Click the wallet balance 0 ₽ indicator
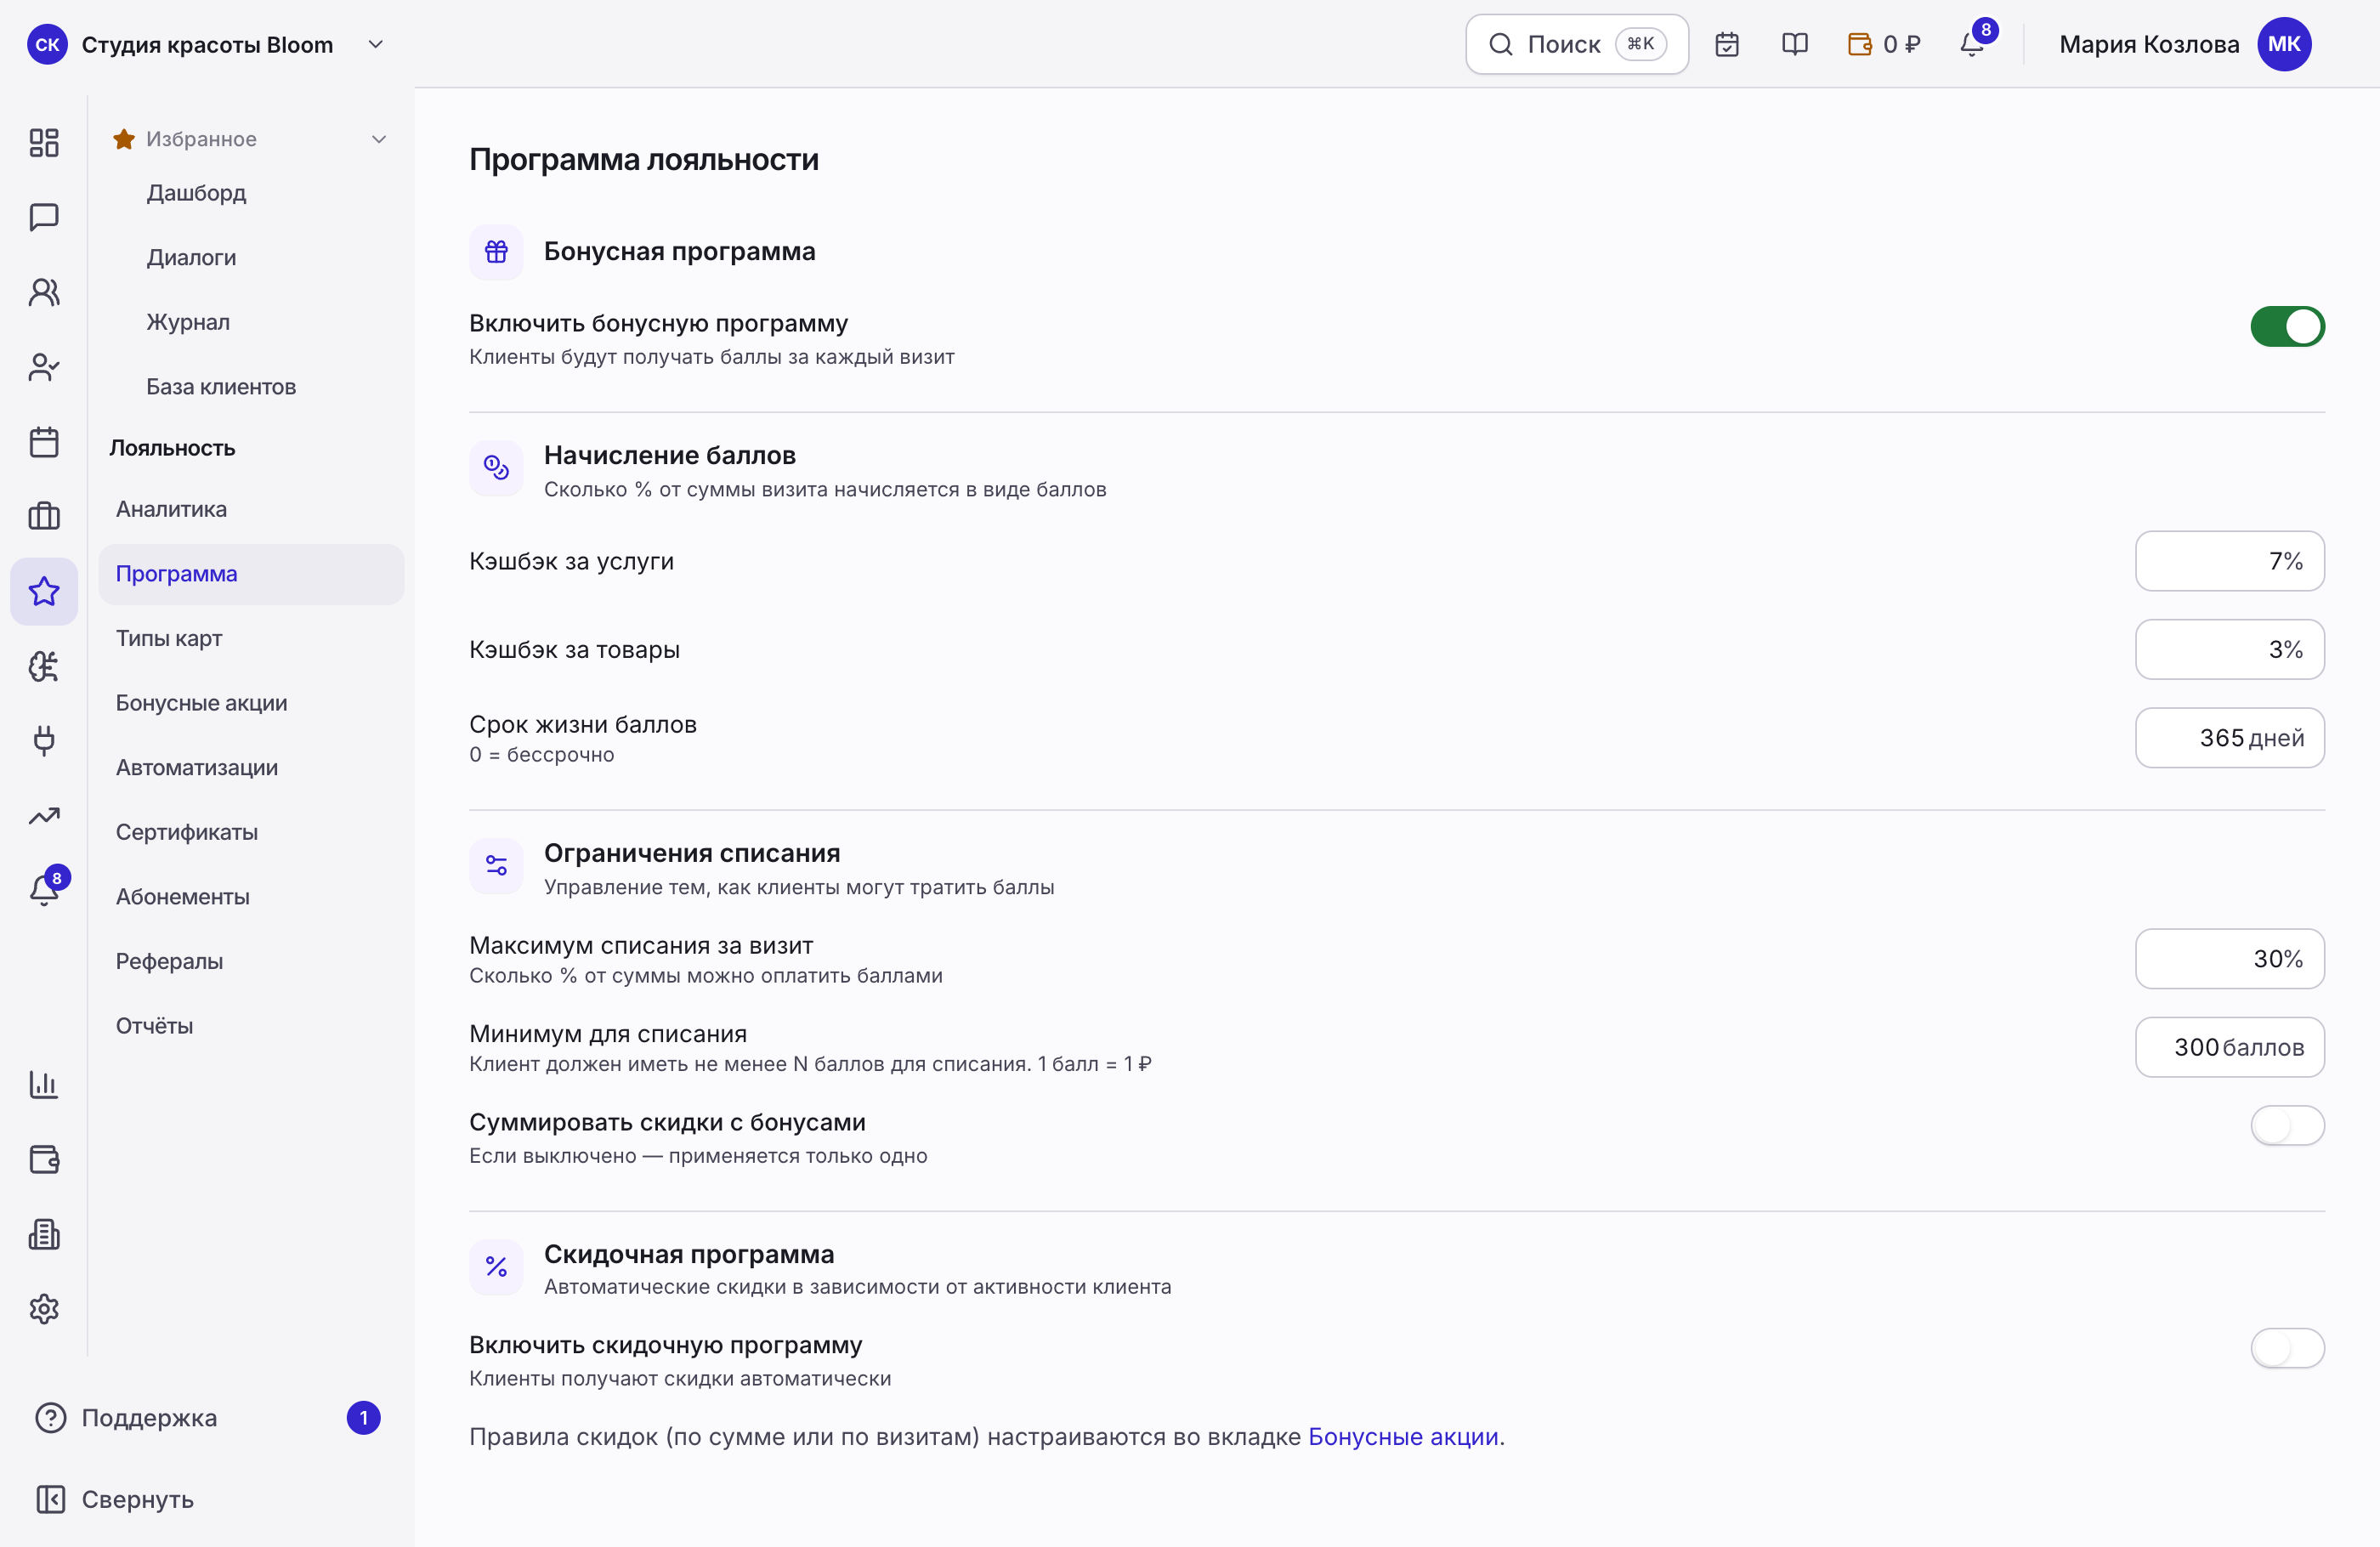2380x1547 pixels. coord(1884,44)
